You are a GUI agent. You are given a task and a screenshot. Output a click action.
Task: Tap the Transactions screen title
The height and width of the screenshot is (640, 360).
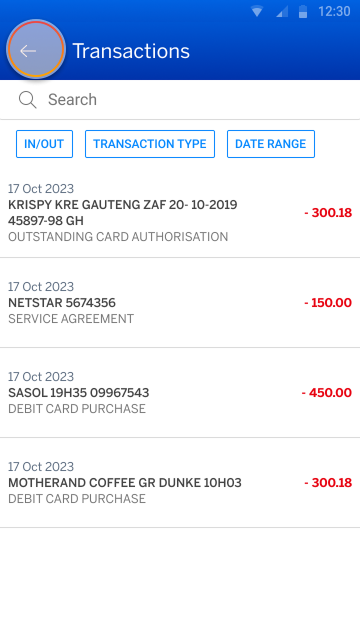(131, 51)
